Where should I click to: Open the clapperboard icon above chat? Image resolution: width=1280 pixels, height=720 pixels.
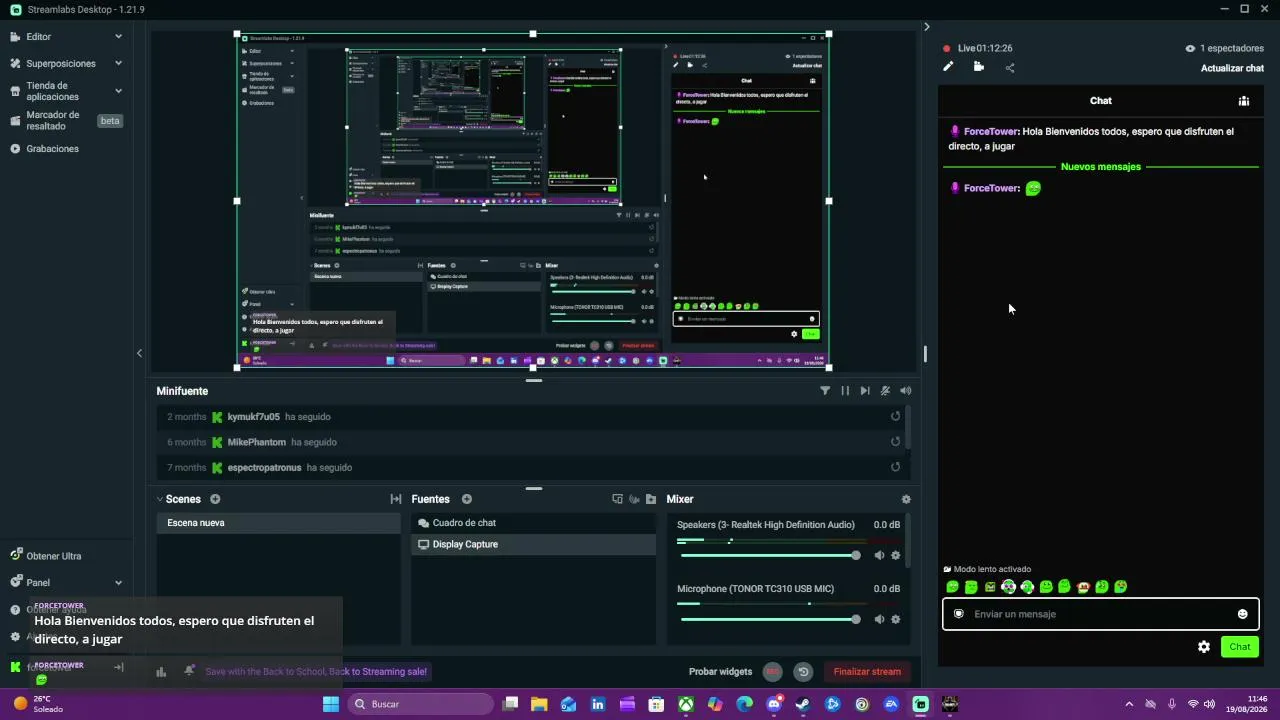tap(979, 67)
